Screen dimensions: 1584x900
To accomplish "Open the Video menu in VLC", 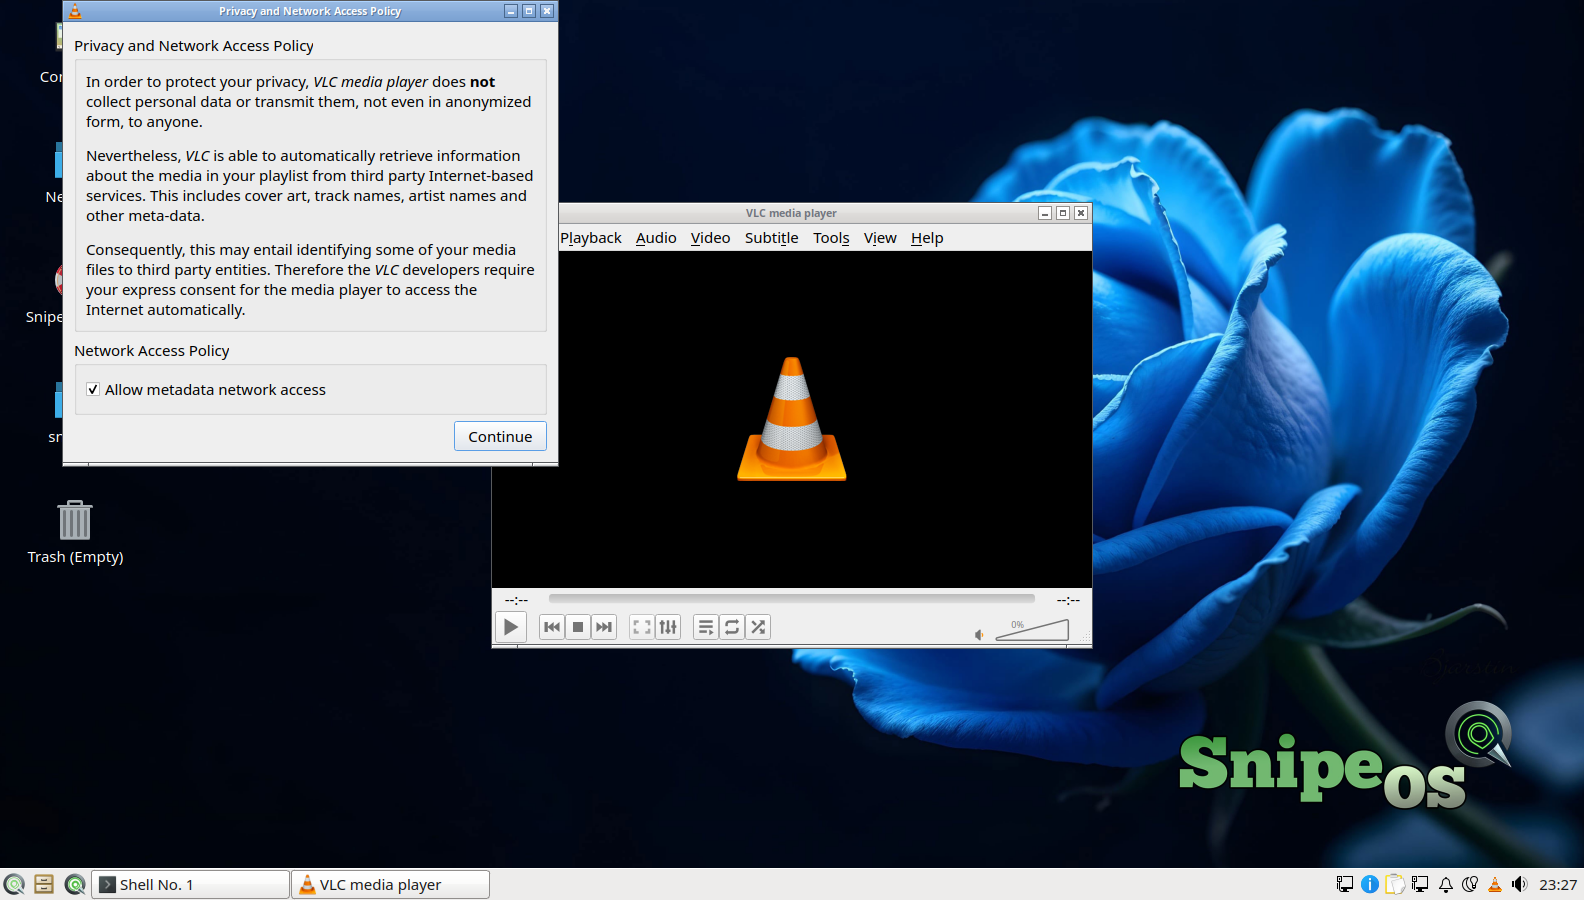I will (x=710, y=238).
